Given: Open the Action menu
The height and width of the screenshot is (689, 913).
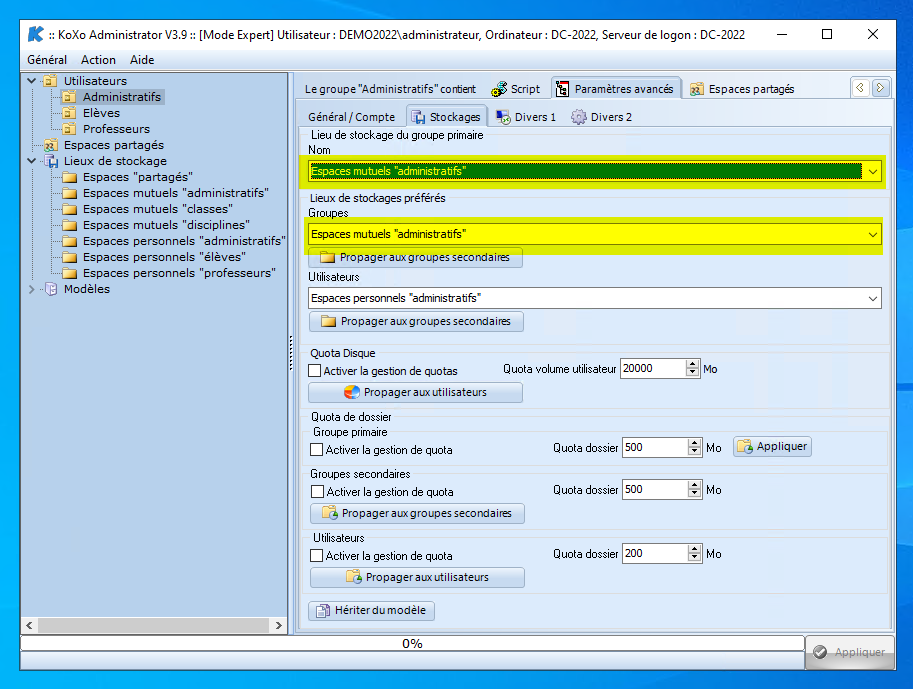Looking at the screenshot, I should coord(98,60).
